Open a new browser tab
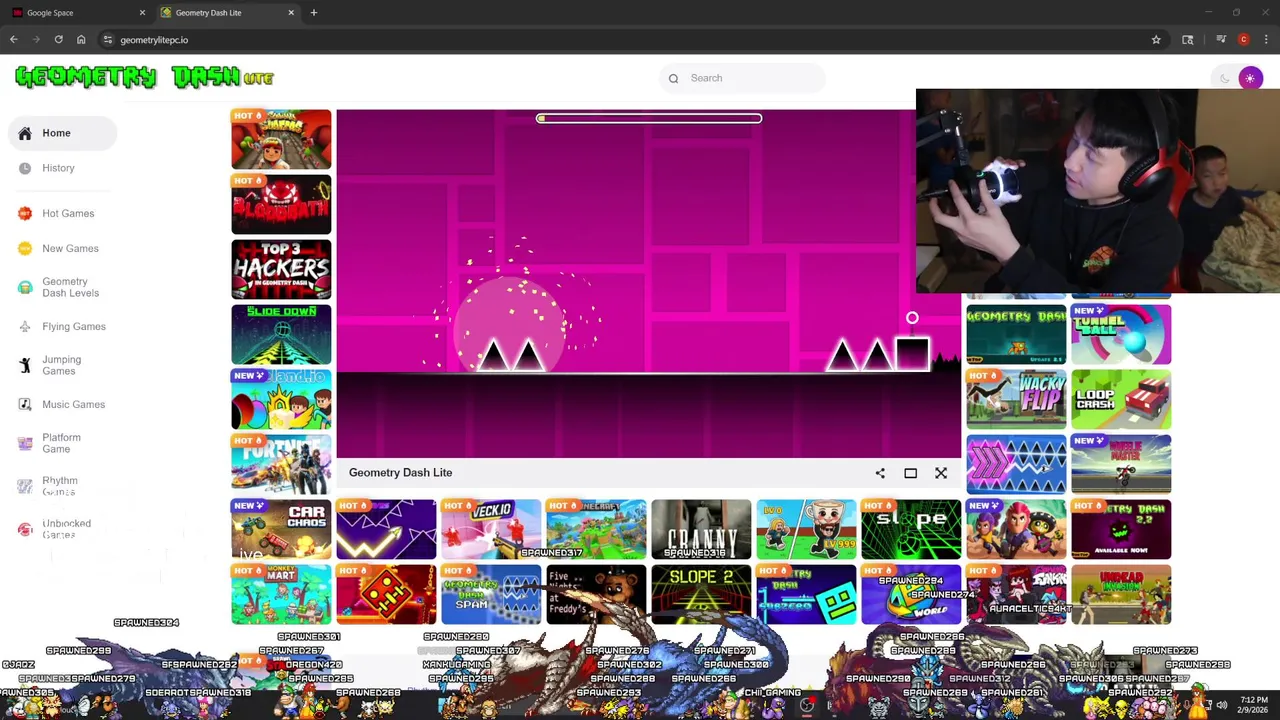The height and width of the screenshot is (720, 1280). 314,13
